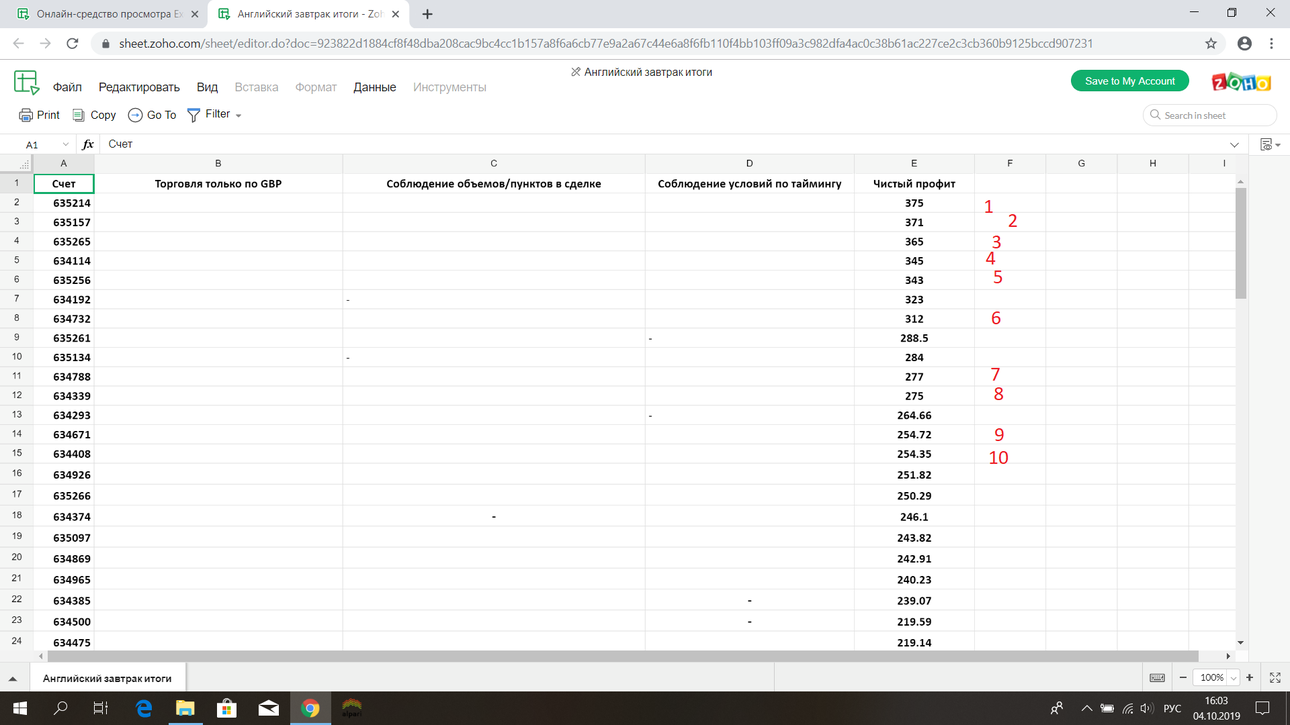Click the browser back button
This screenshot has height=725, width=1290.
[x=18, y=44]
